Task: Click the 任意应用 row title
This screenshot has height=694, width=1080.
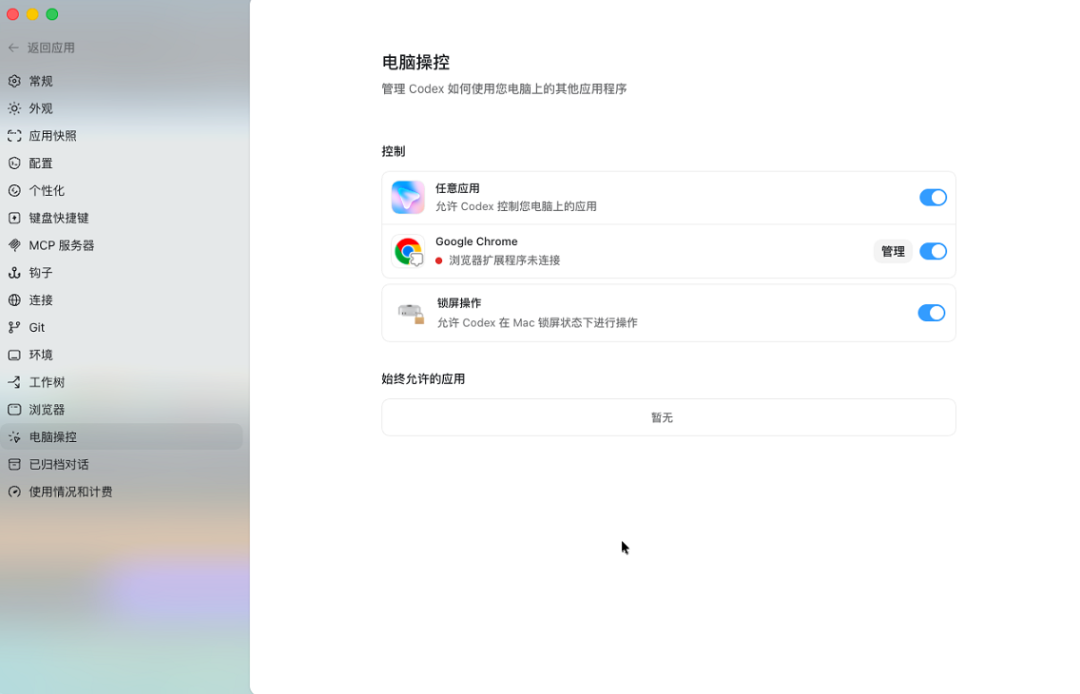Action: (457, 188)
